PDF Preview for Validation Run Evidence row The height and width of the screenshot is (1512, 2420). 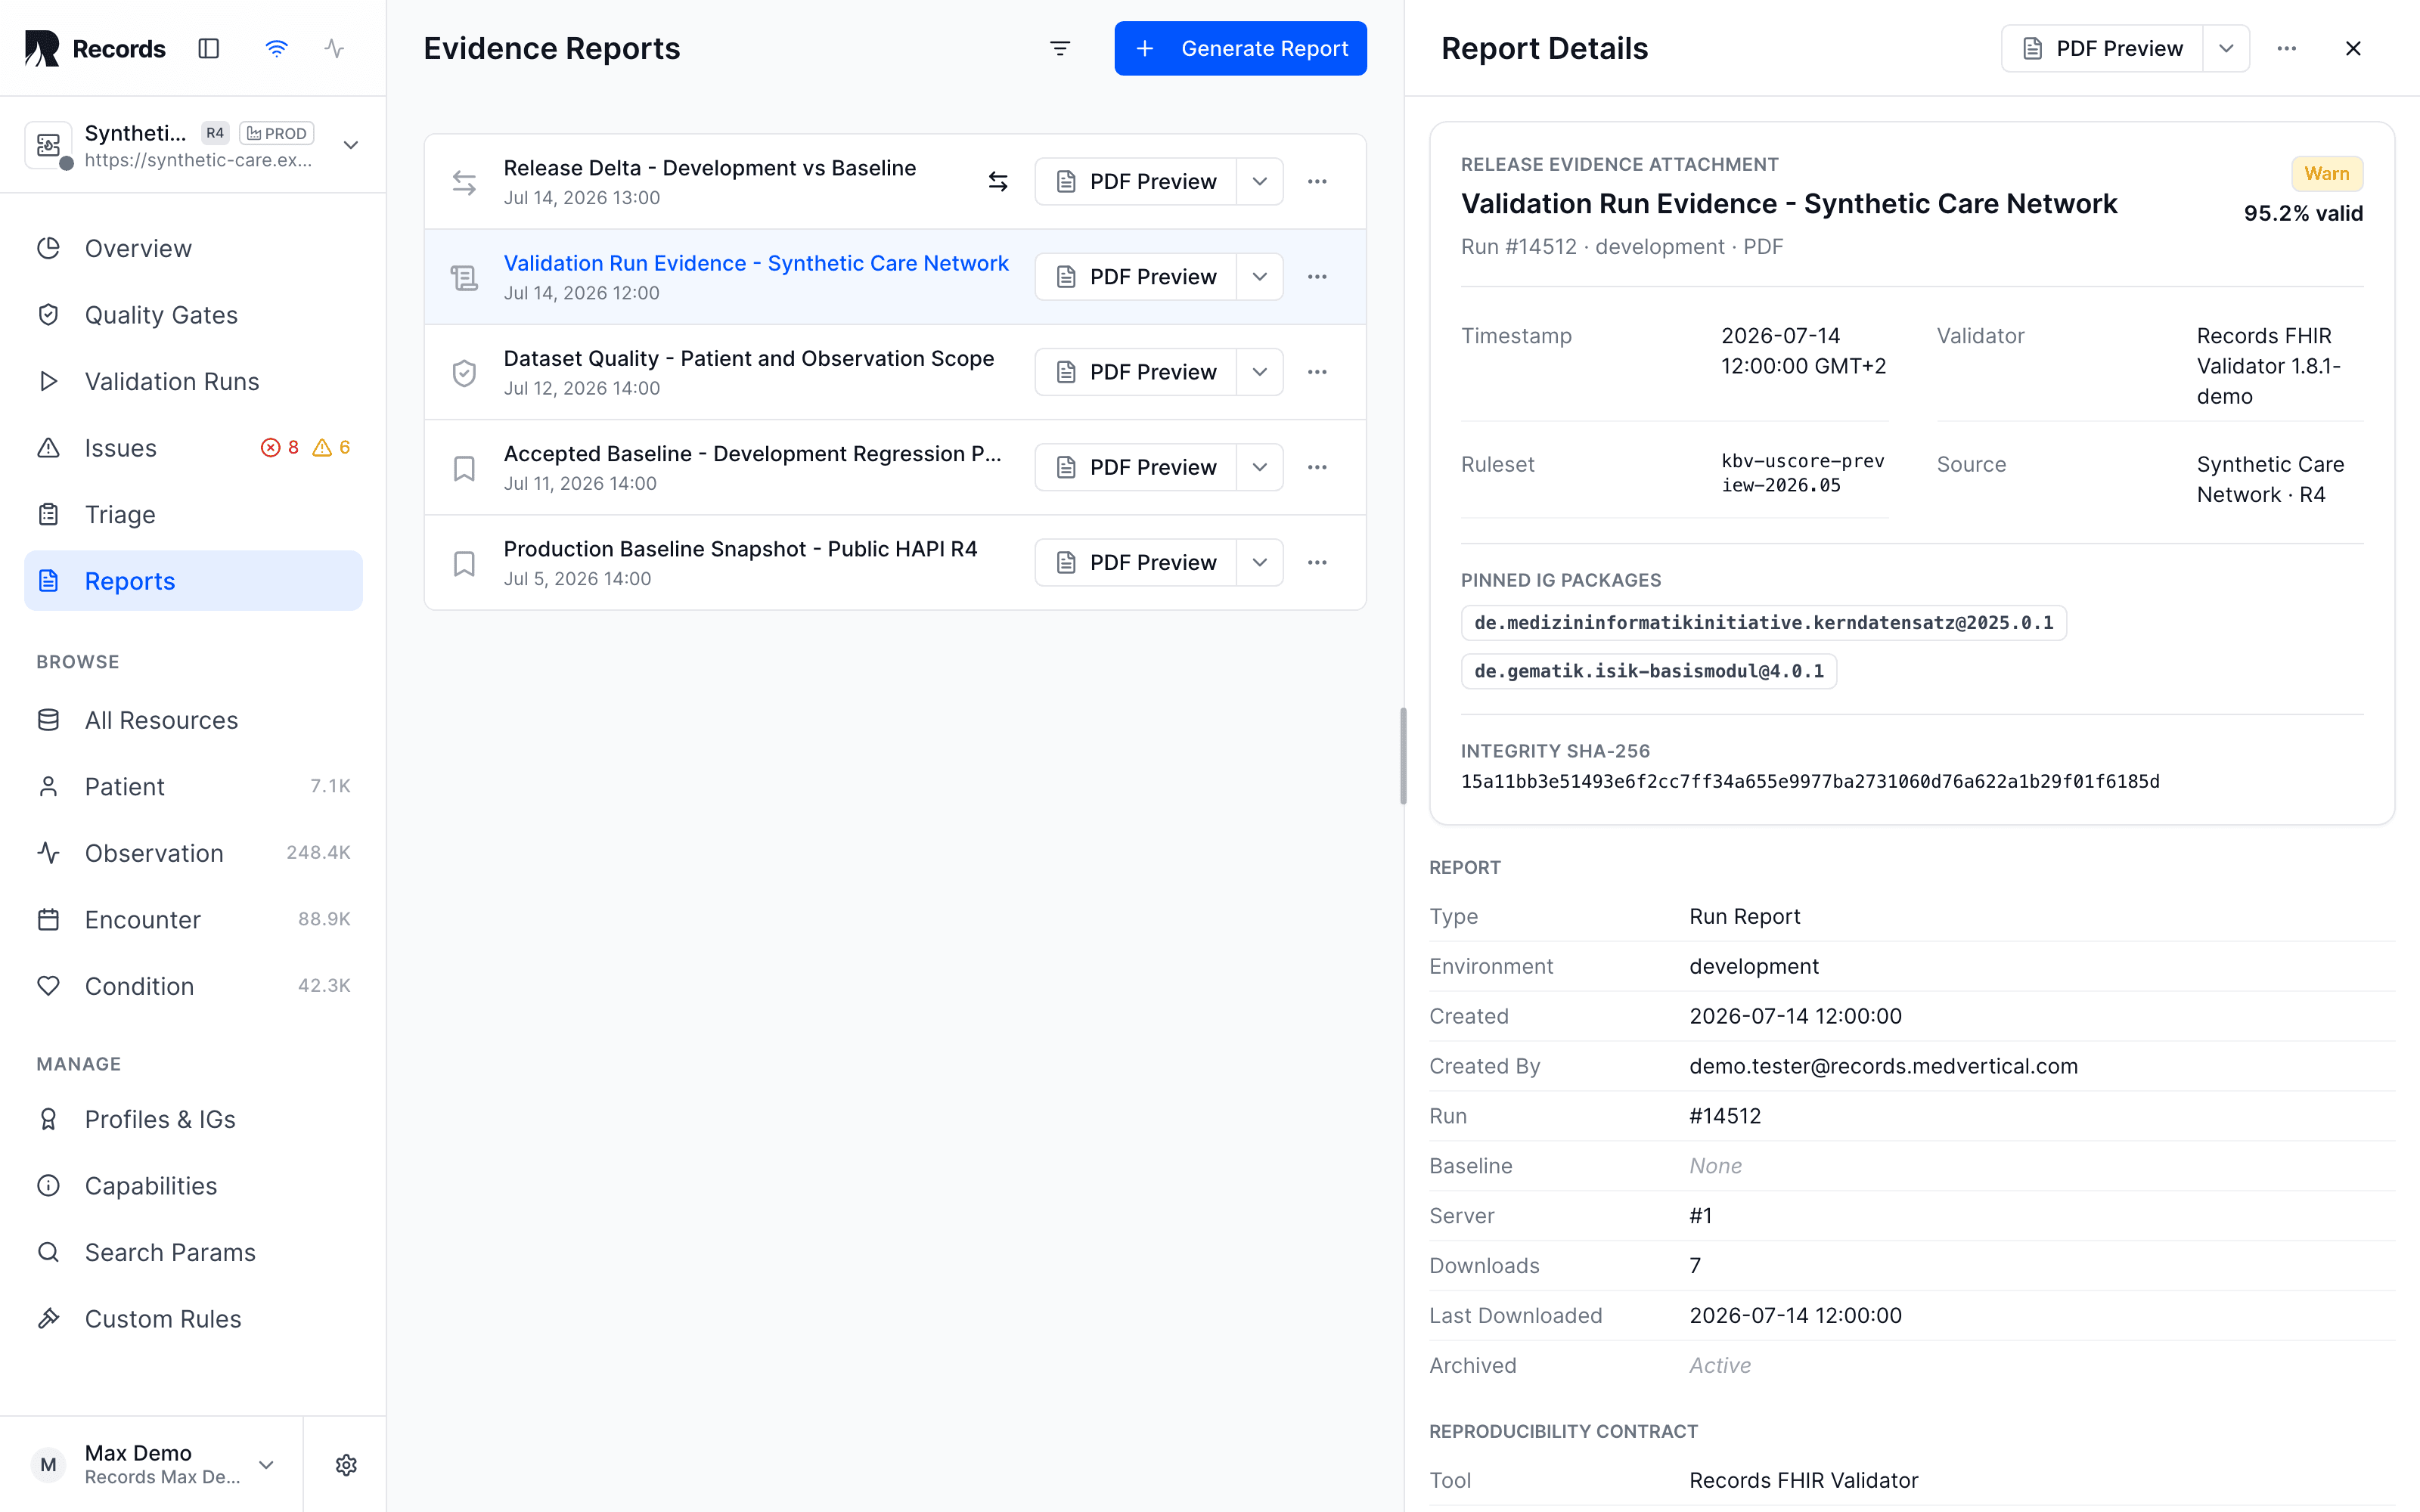tap(1136, 277)
